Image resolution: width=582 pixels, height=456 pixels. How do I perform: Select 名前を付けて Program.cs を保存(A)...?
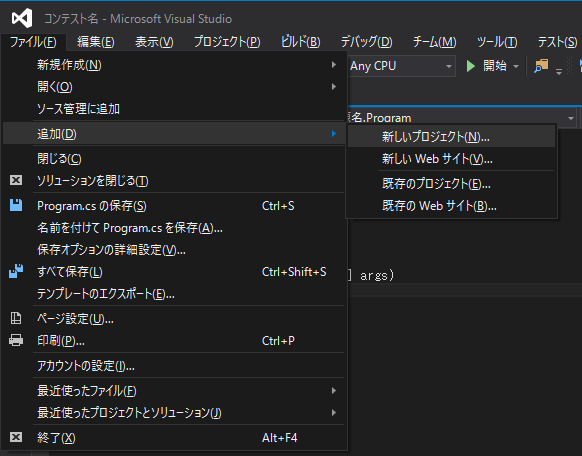pyautogui.click(x=173, y=227)
